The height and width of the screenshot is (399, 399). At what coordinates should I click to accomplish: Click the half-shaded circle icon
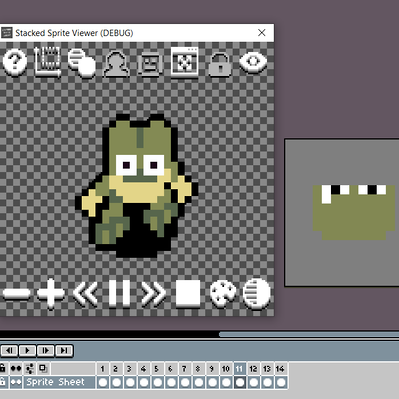[257, 294]
